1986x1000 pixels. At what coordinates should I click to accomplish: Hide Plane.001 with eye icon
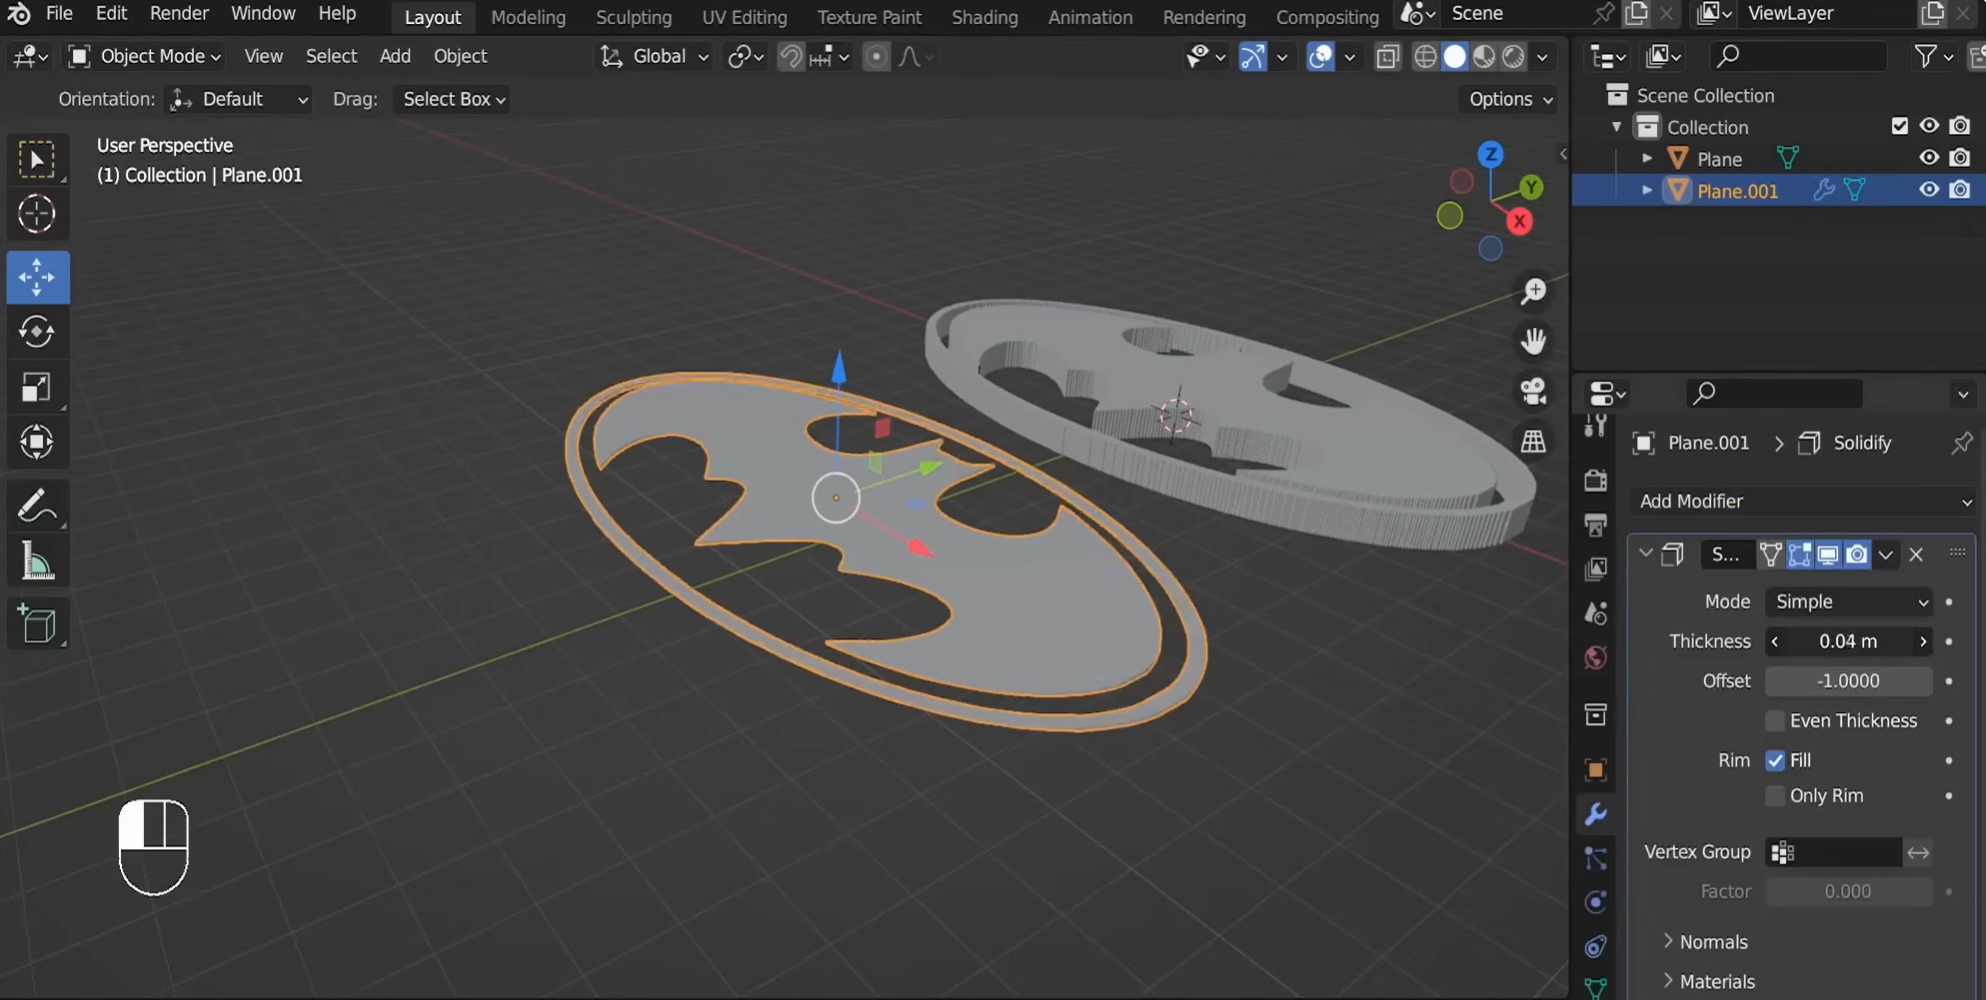coord(1929,190)
